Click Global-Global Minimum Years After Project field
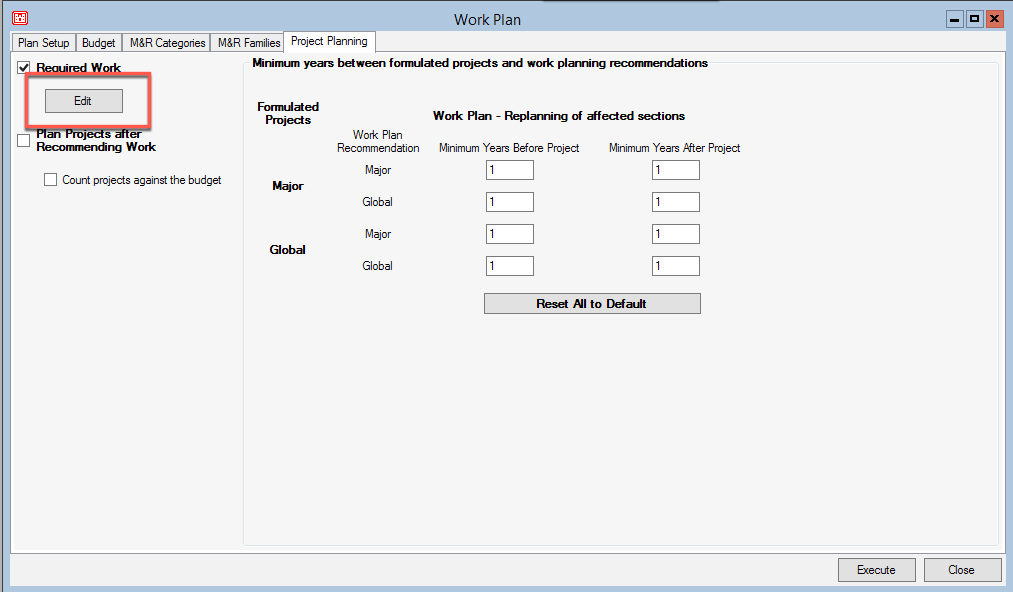Image resolution: width=1013 pixels, height=592 pixels. click(675, 266)
